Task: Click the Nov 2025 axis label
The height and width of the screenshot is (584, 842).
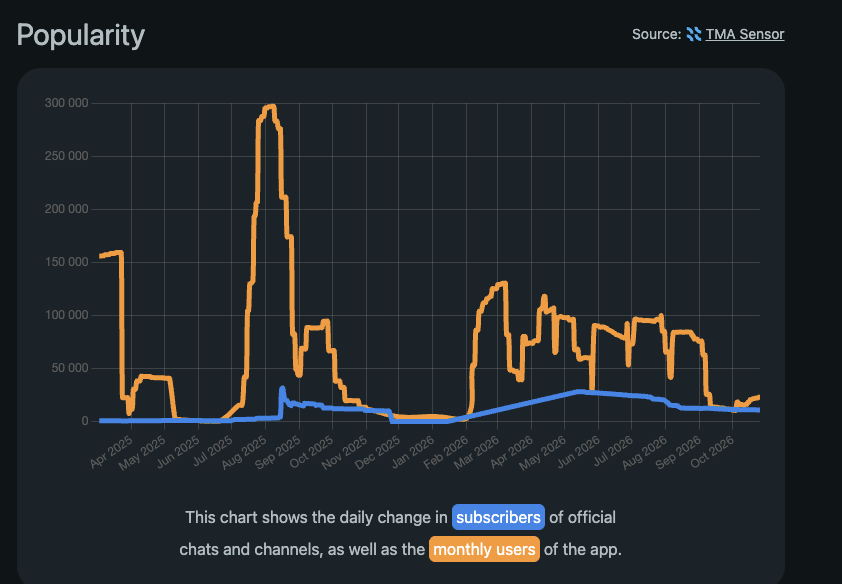Action: coord(345,452)
